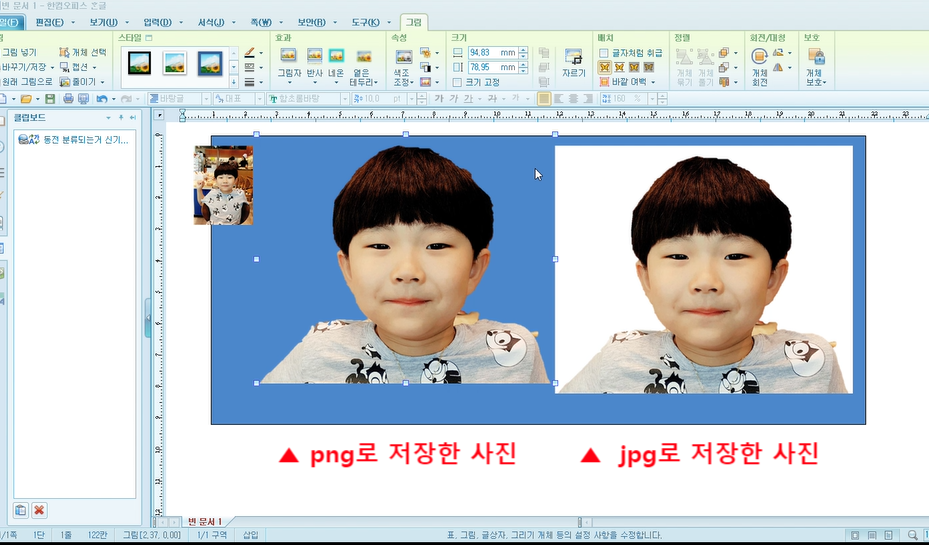Select first text-wrap butterfly layout option

(604, 68)
